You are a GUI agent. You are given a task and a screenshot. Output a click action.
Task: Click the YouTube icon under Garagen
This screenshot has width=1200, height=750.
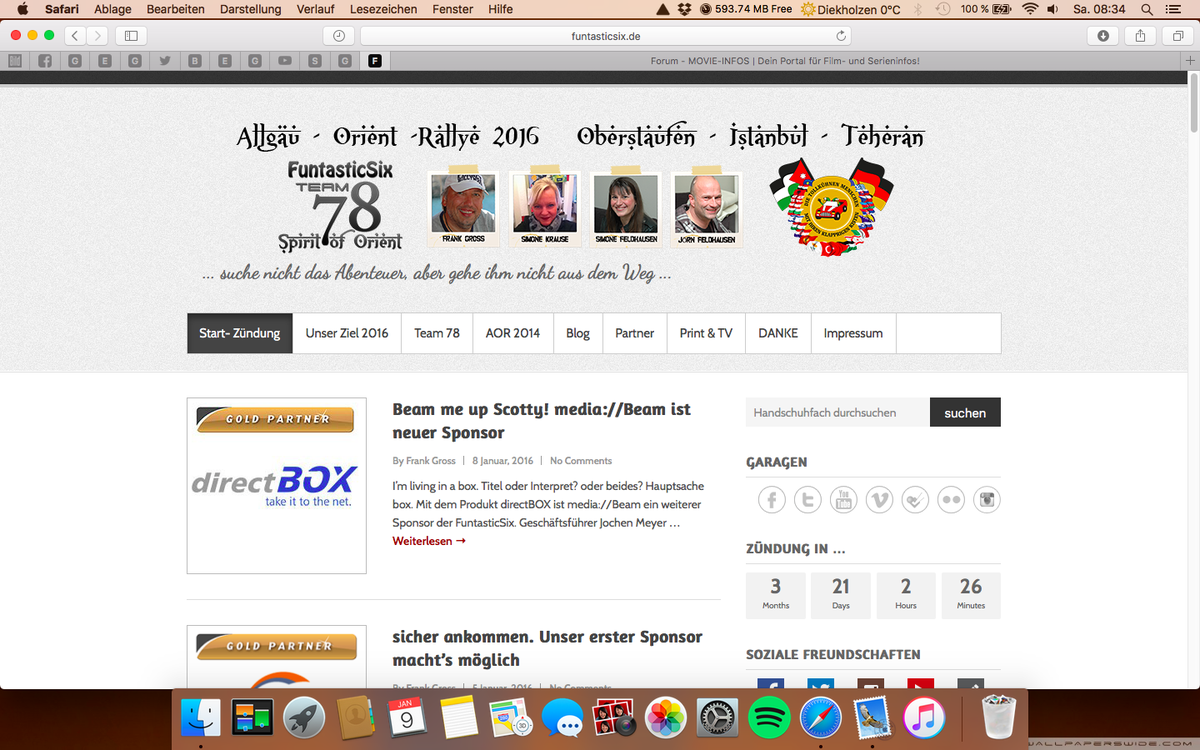click(x=843, y=499)
